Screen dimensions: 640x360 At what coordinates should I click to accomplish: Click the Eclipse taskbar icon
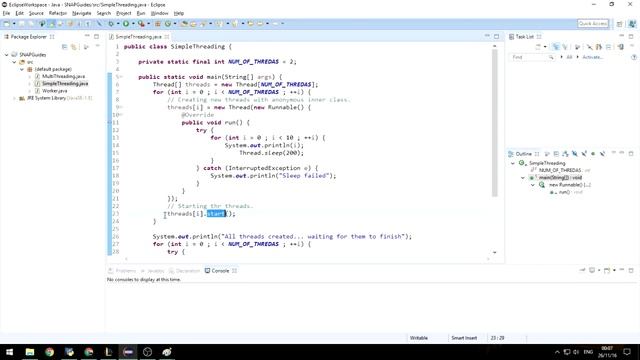(128, 352)
